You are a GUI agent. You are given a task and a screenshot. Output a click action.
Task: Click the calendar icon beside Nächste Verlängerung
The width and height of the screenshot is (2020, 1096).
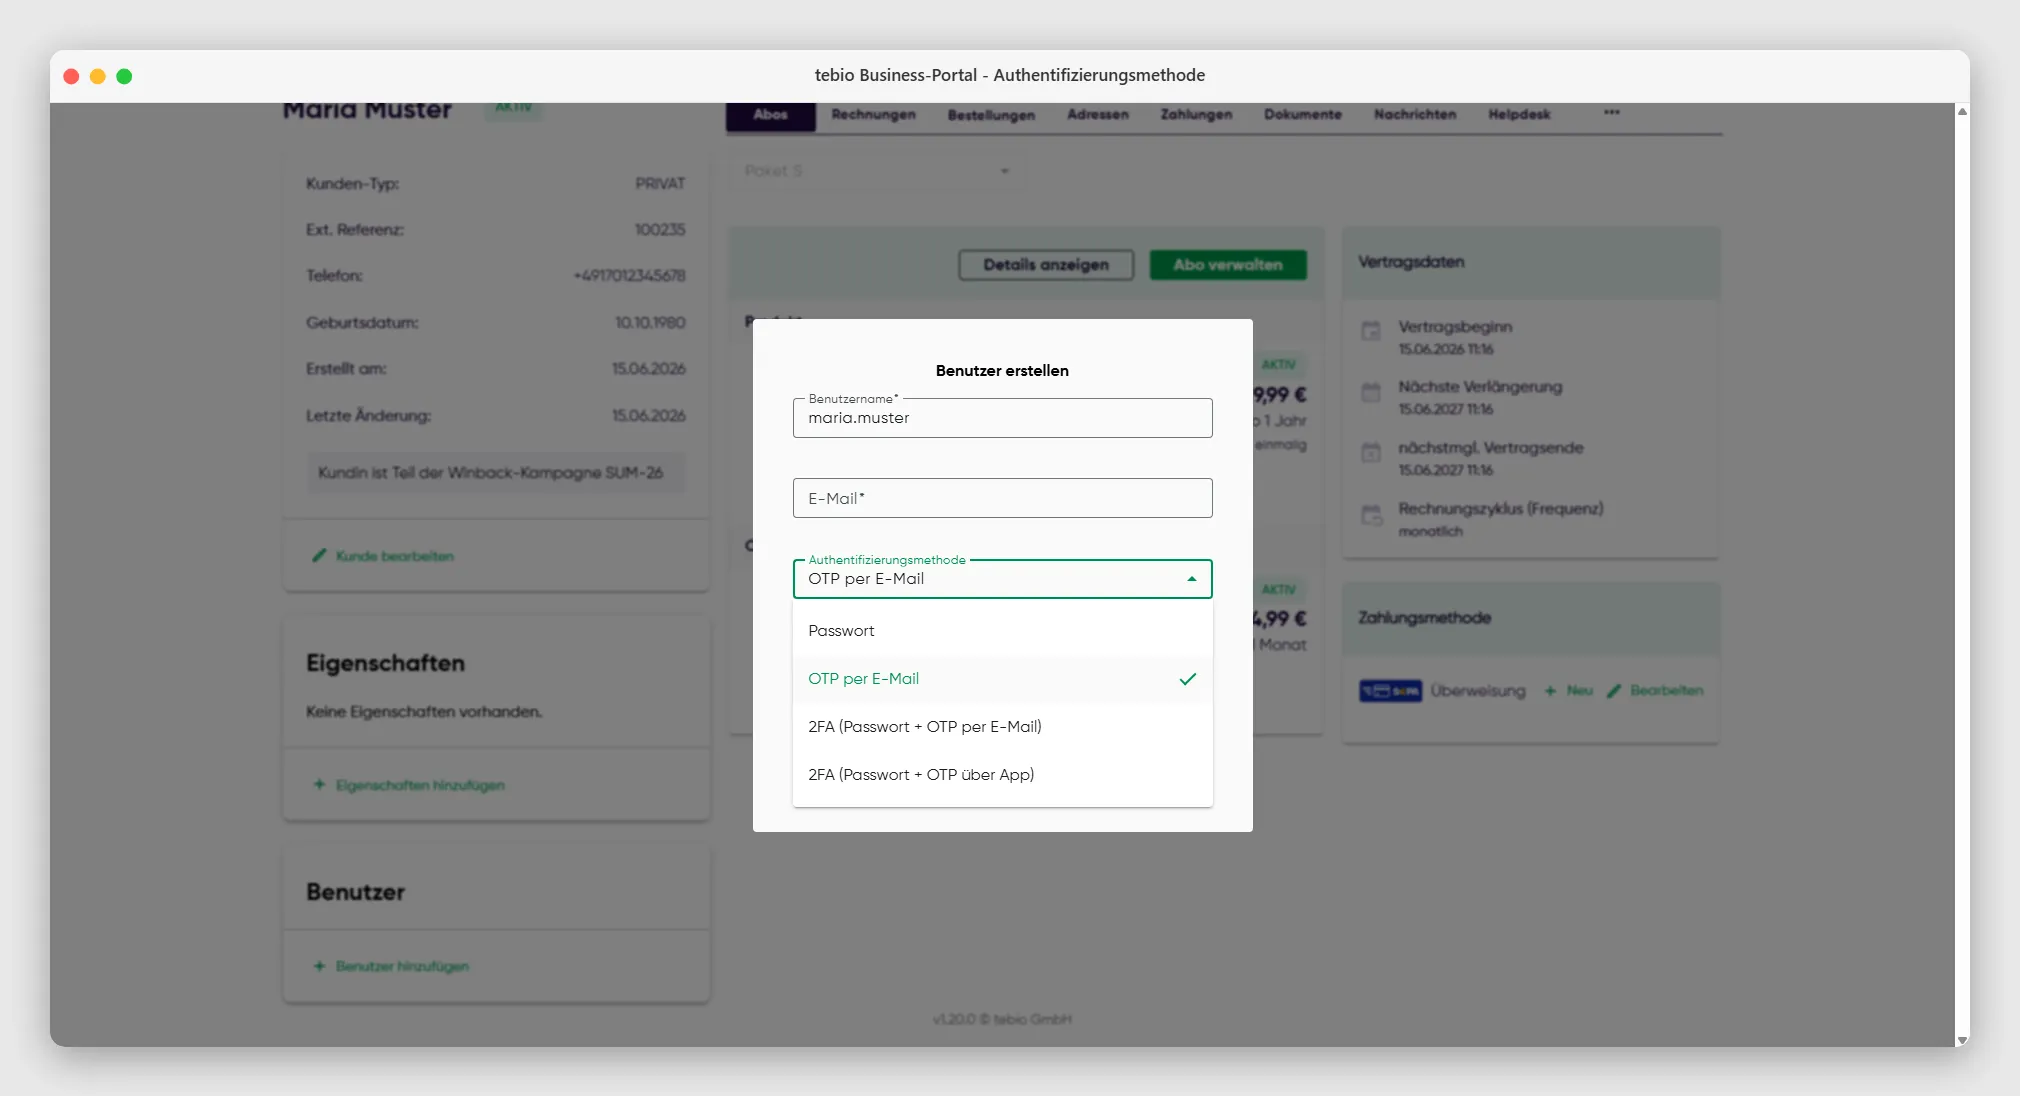click(x=1371, y=392)
